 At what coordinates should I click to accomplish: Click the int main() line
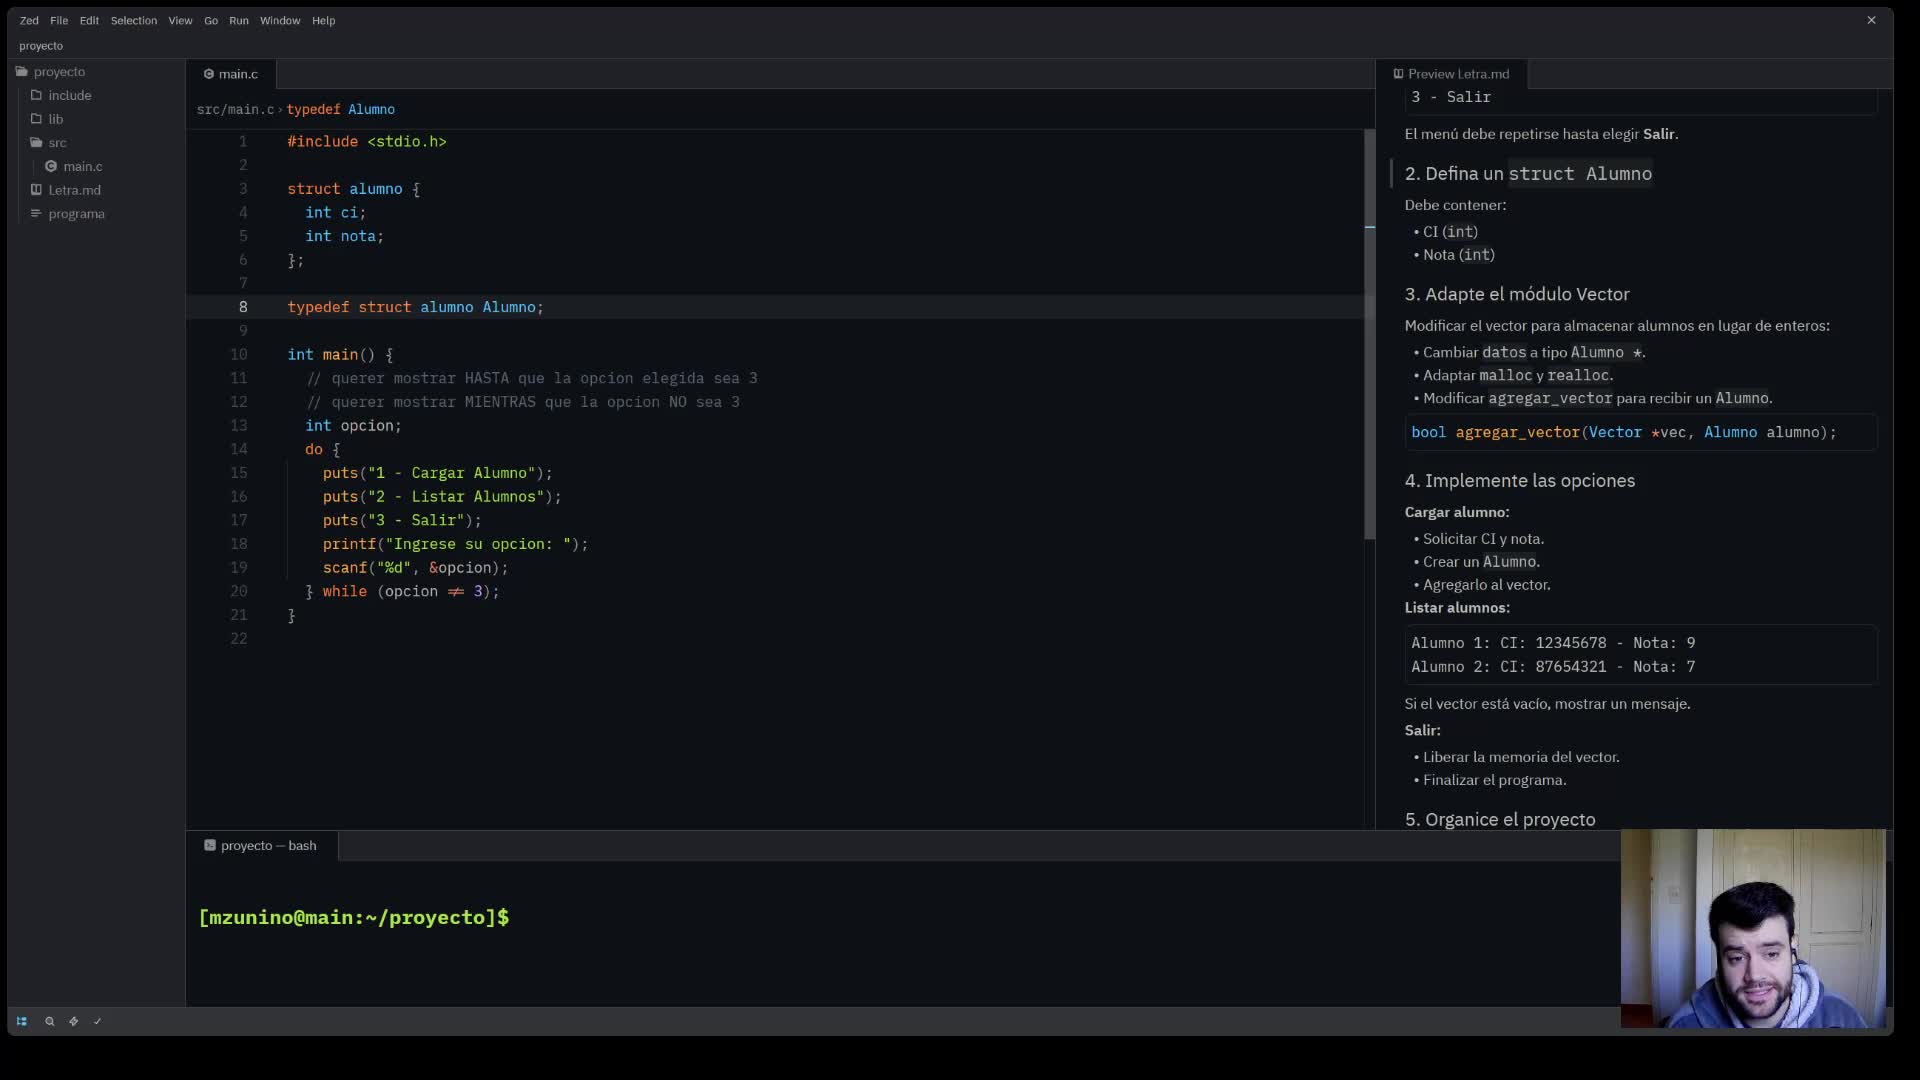340,354
